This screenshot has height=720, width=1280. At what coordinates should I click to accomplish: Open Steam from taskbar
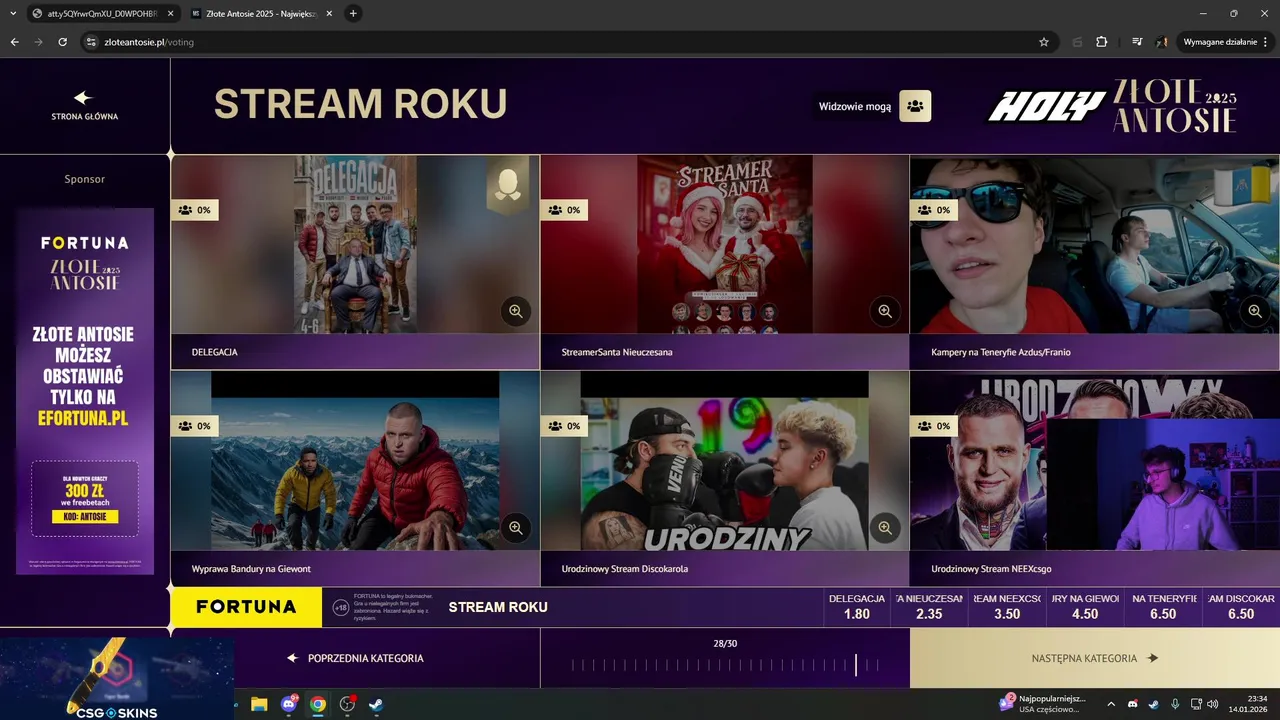tap(376, 704)
